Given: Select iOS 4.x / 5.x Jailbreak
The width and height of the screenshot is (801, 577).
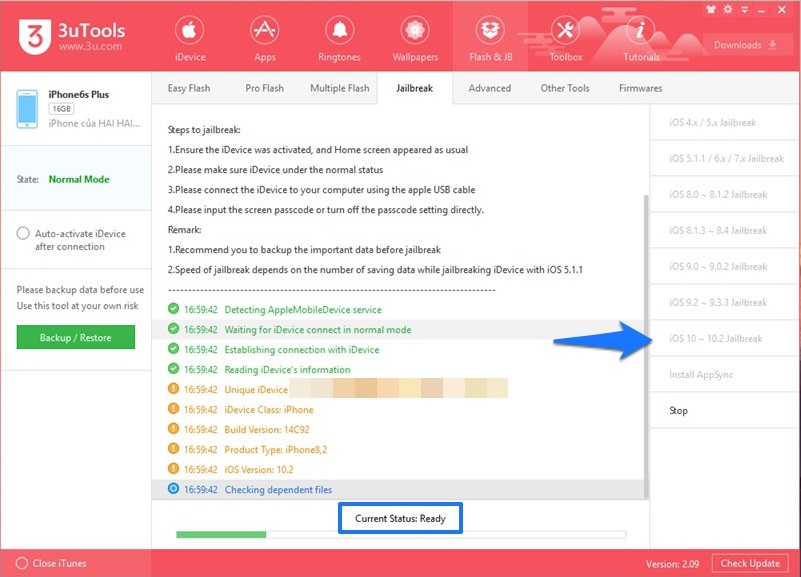Looking at the screenshot, I should (724, 123).
